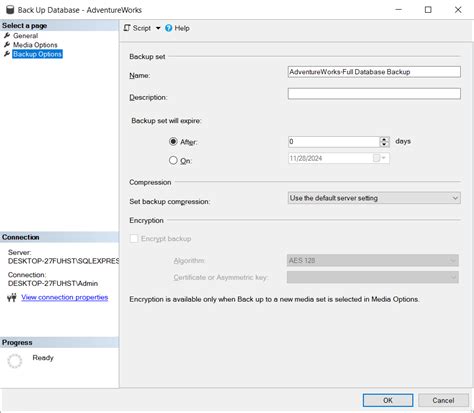The height and width of the screenshot is (413, 474).
Task: Click the connection plug icon
Action: coord(12,297)
